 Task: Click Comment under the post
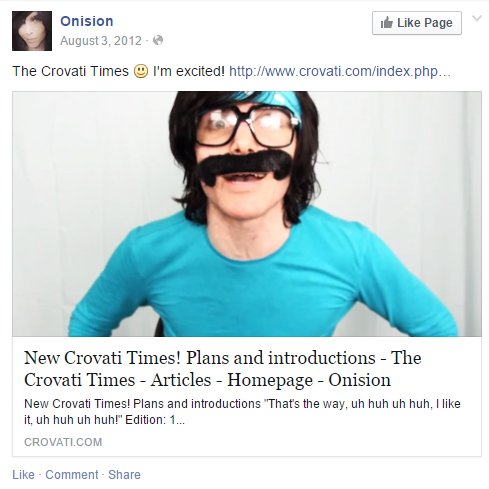tap(72, 475)
